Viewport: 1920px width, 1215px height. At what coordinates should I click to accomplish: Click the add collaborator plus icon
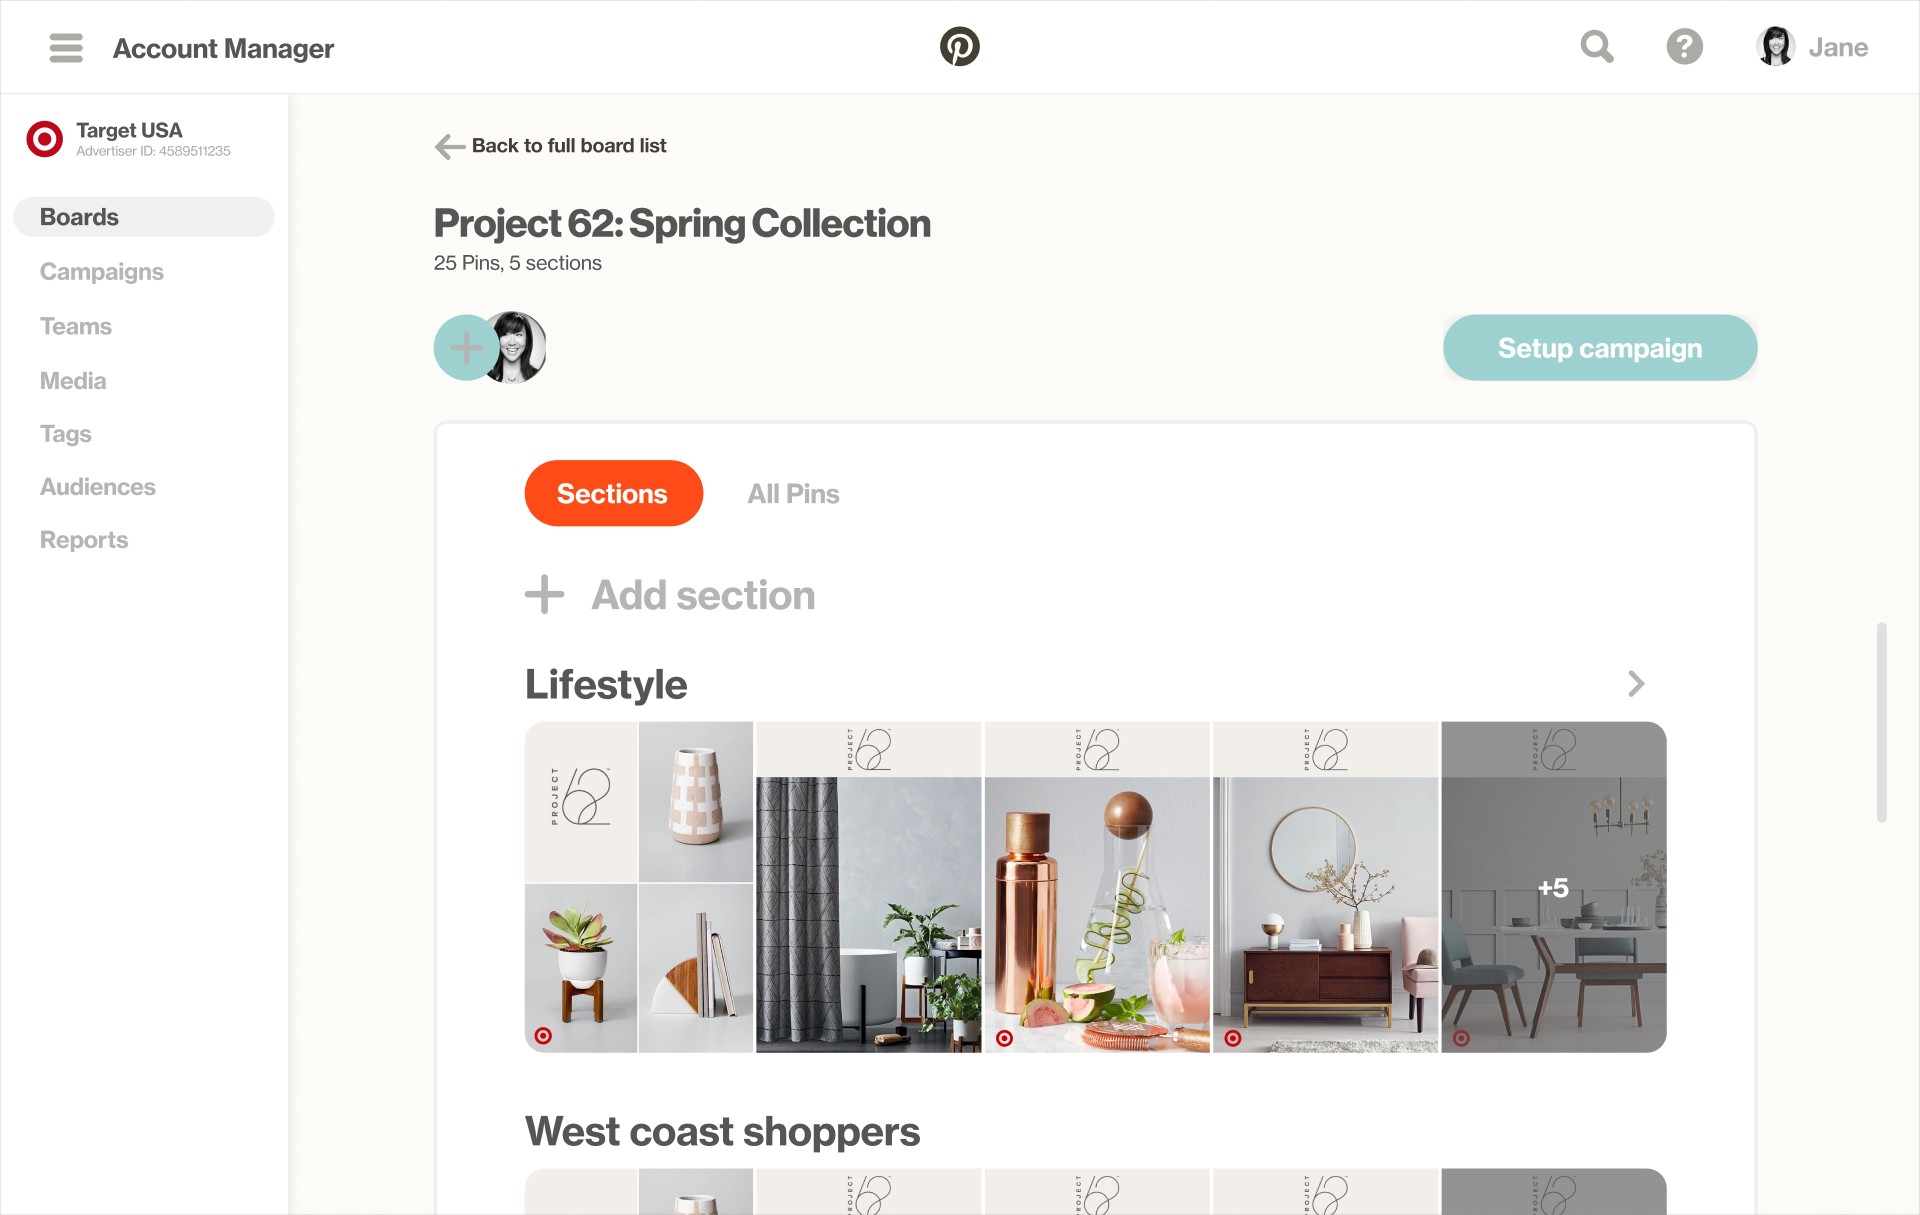coord(466,347)
